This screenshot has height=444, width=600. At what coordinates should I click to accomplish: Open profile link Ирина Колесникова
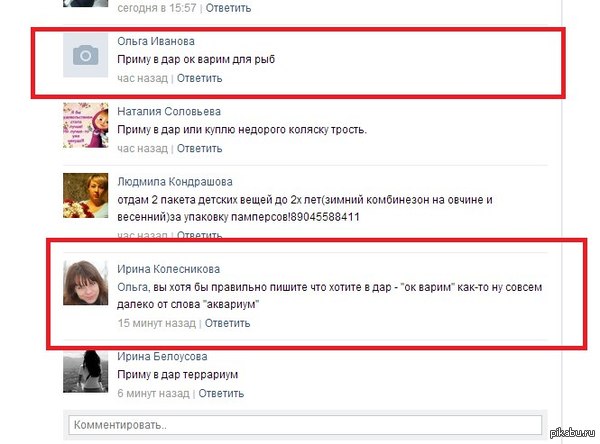click(x=168, y=269)
